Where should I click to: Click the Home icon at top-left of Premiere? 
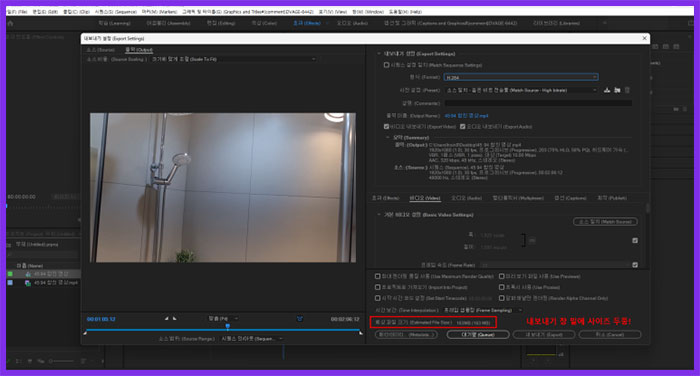(x=10, y=23)
